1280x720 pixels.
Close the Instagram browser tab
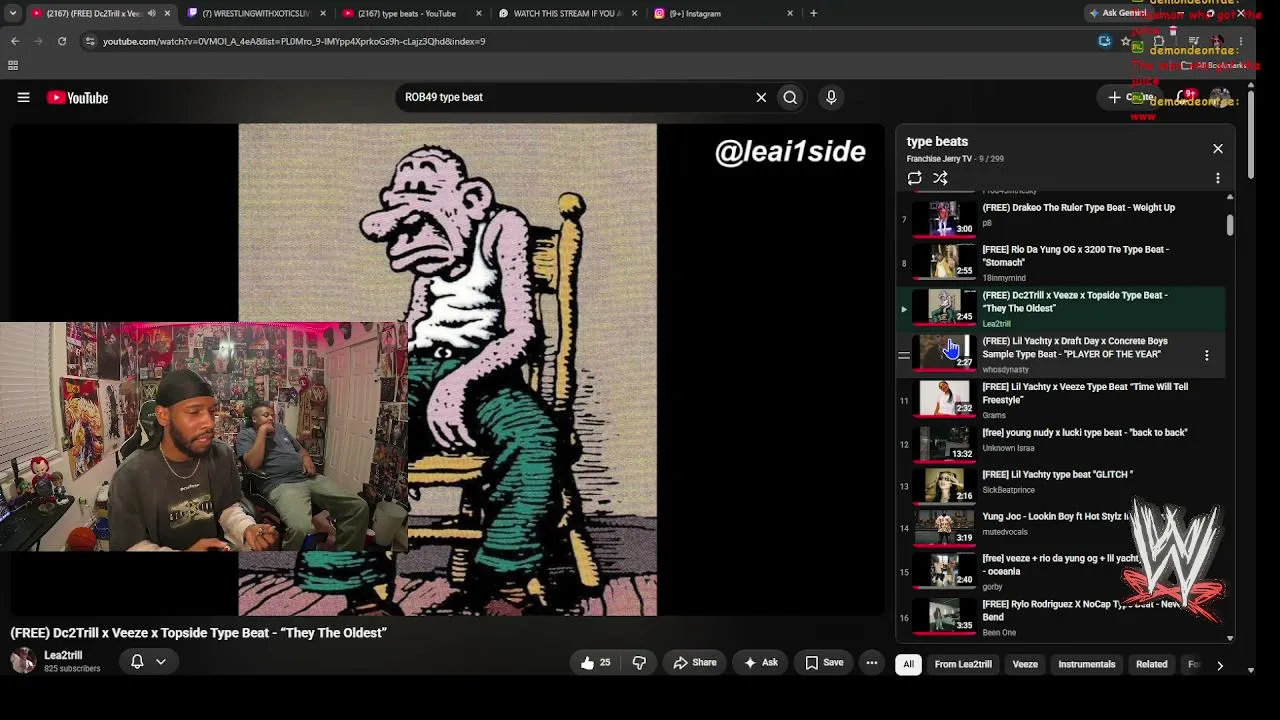pos(790,13)
